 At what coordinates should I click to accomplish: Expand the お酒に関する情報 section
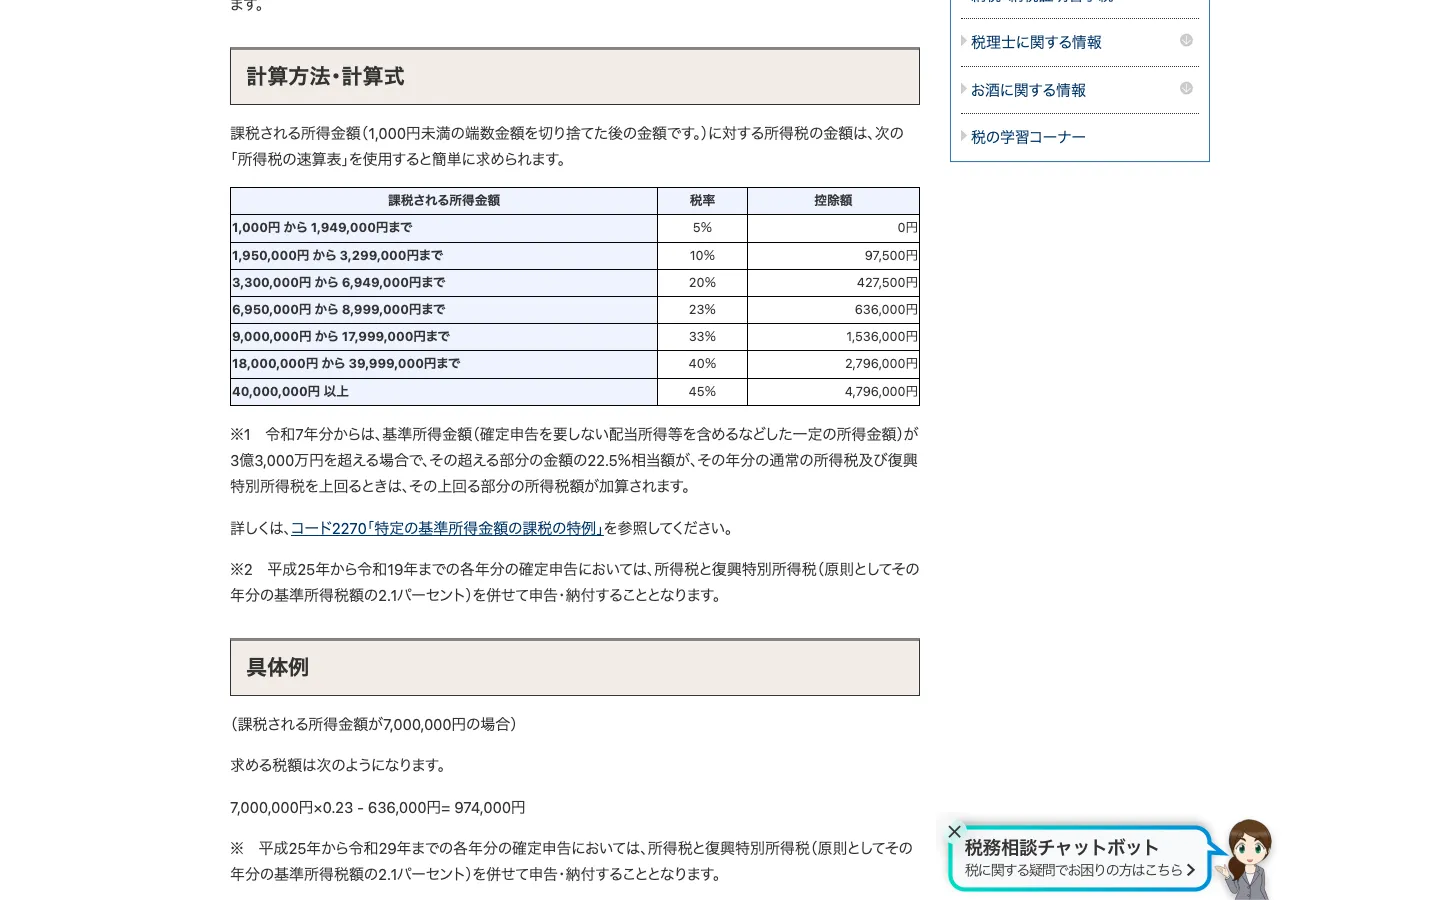coord(1186,89)
